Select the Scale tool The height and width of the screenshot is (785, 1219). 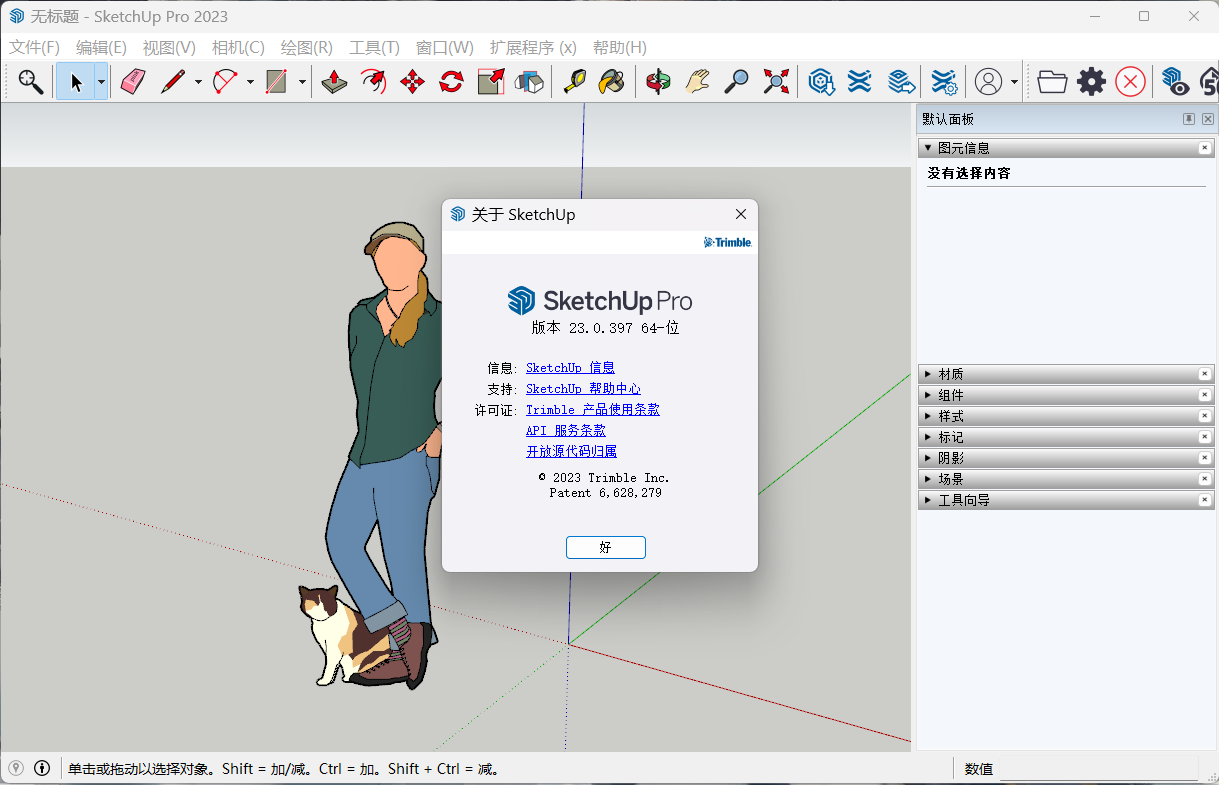tap(491, 81)
